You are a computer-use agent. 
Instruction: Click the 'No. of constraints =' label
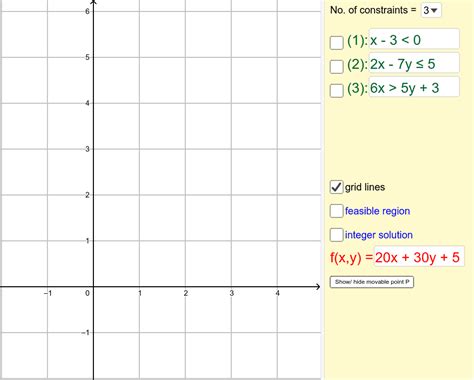(373, 10)
